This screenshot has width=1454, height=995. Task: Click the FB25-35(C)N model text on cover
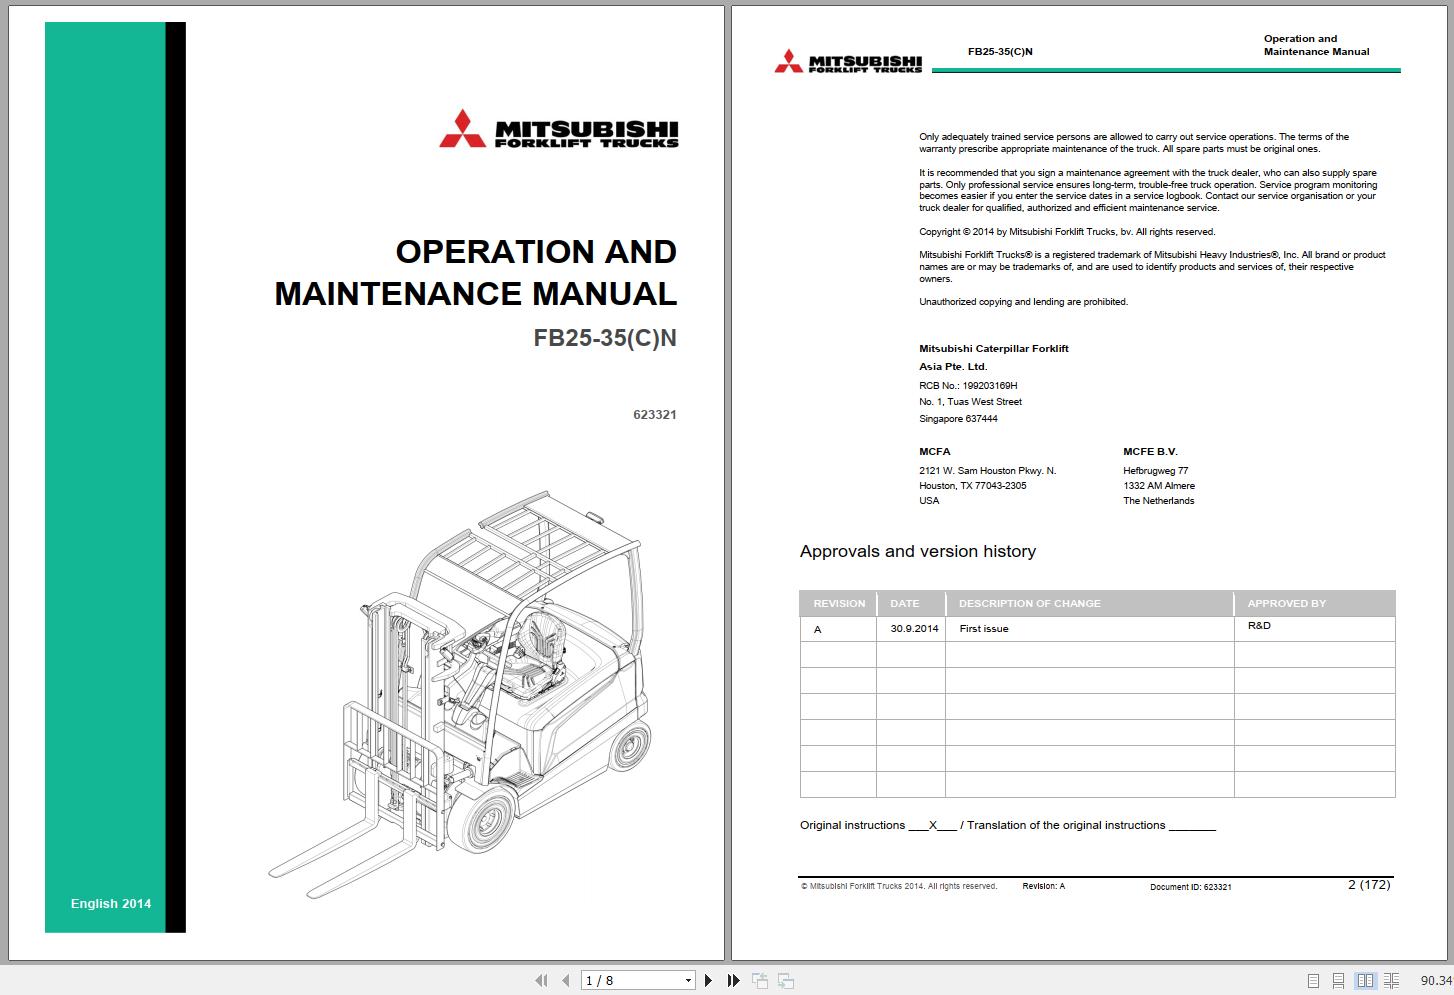coord(605,338)
